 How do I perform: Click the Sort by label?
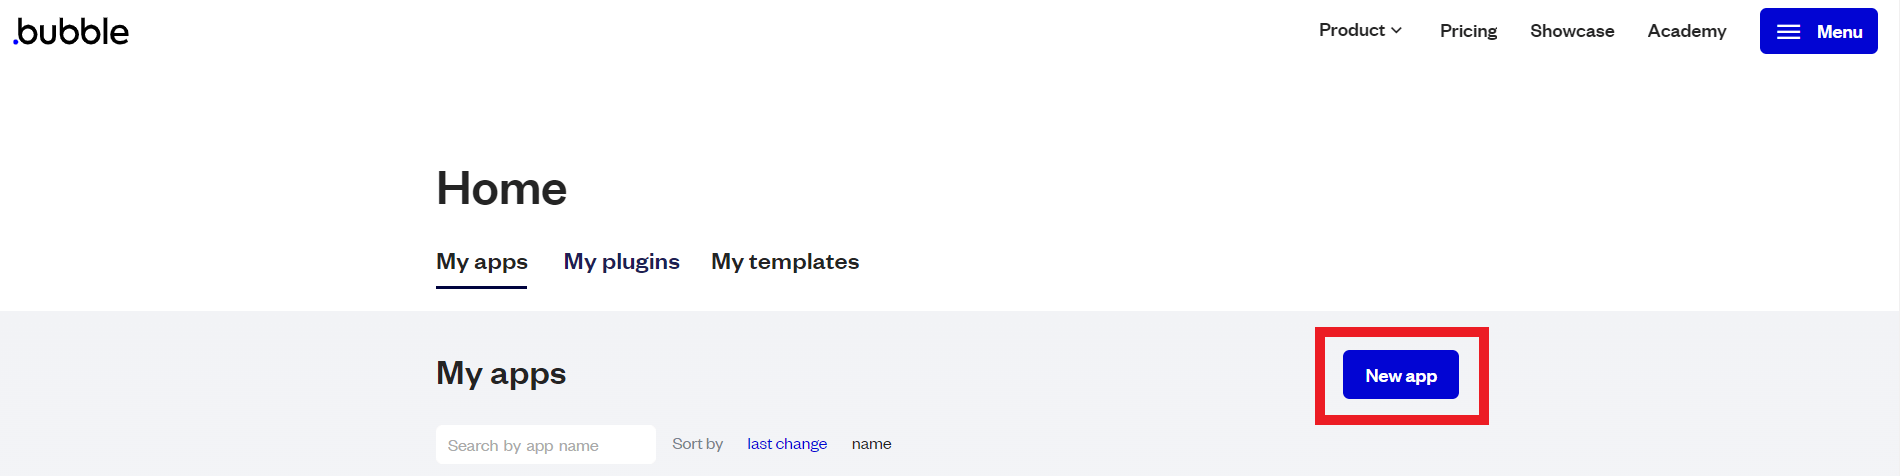[x=697, y=444]
